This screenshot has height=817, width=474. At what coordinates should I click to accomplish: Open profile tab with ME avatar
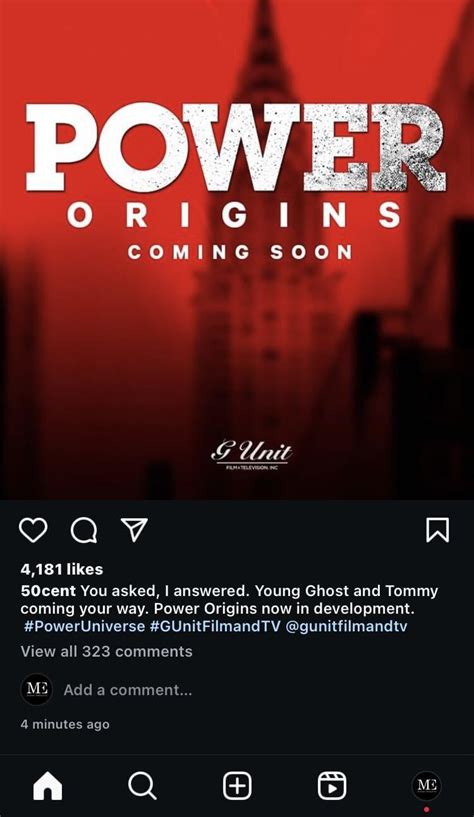[x=427, y=785]
